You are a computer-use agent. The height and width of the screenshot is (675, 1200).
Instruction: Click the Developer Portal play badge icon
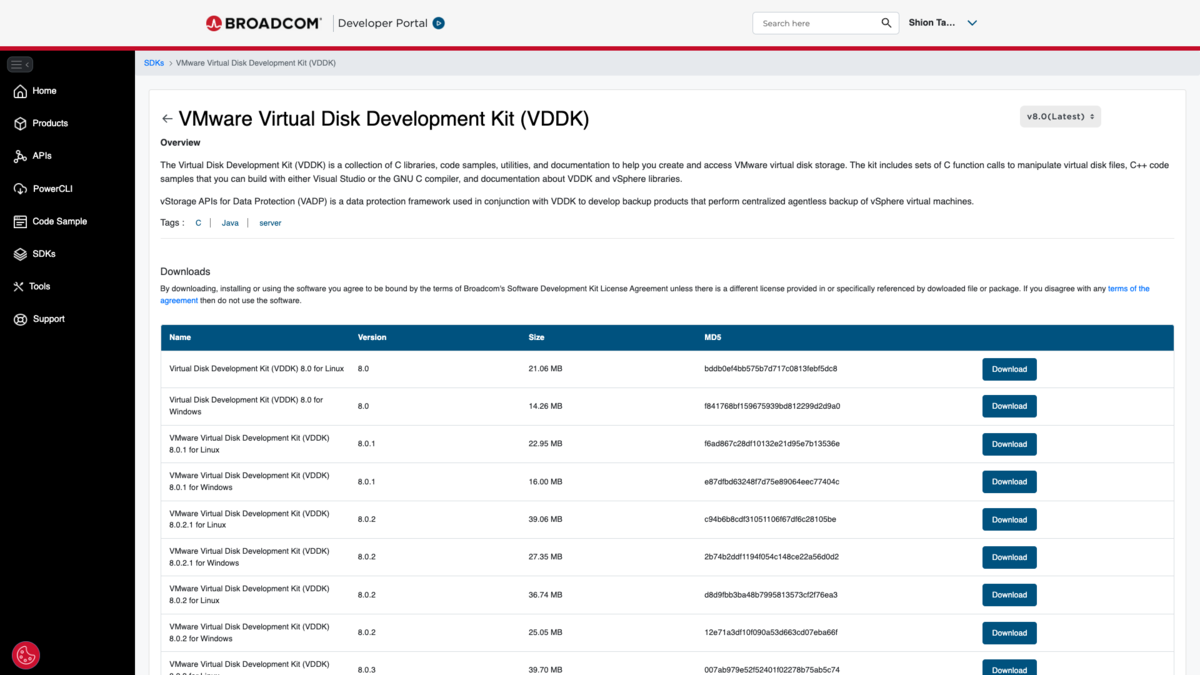pos(439,23)
